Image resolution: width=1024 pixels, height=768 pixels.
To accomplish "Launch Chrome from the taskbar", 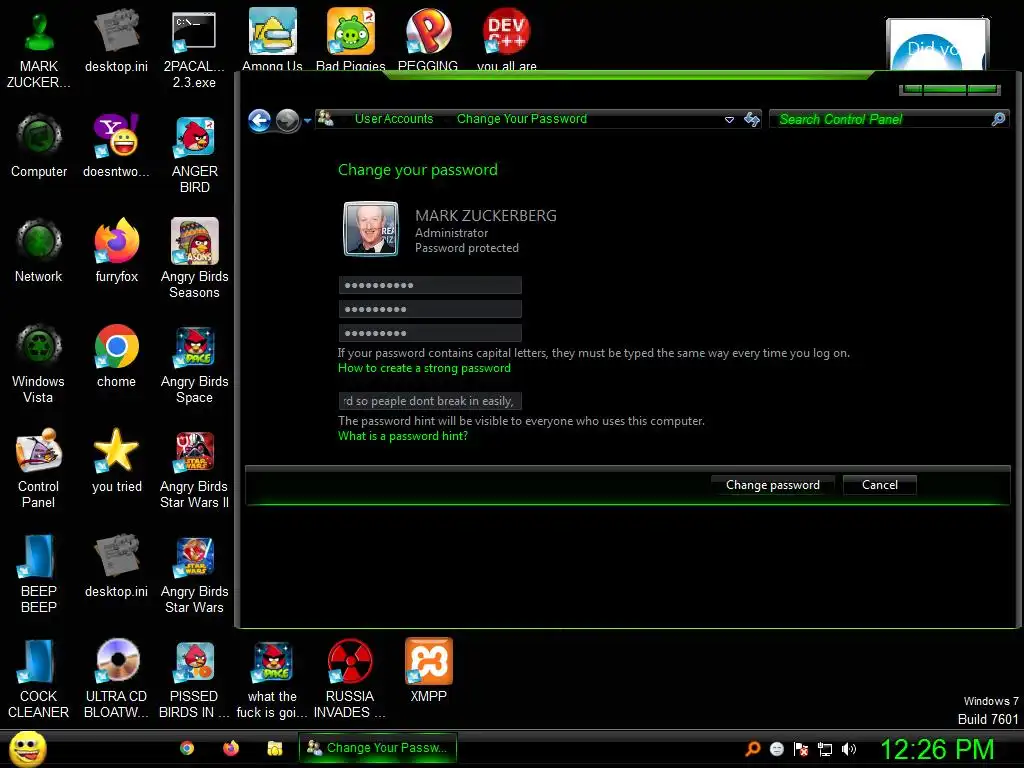I will click(187, 748).
